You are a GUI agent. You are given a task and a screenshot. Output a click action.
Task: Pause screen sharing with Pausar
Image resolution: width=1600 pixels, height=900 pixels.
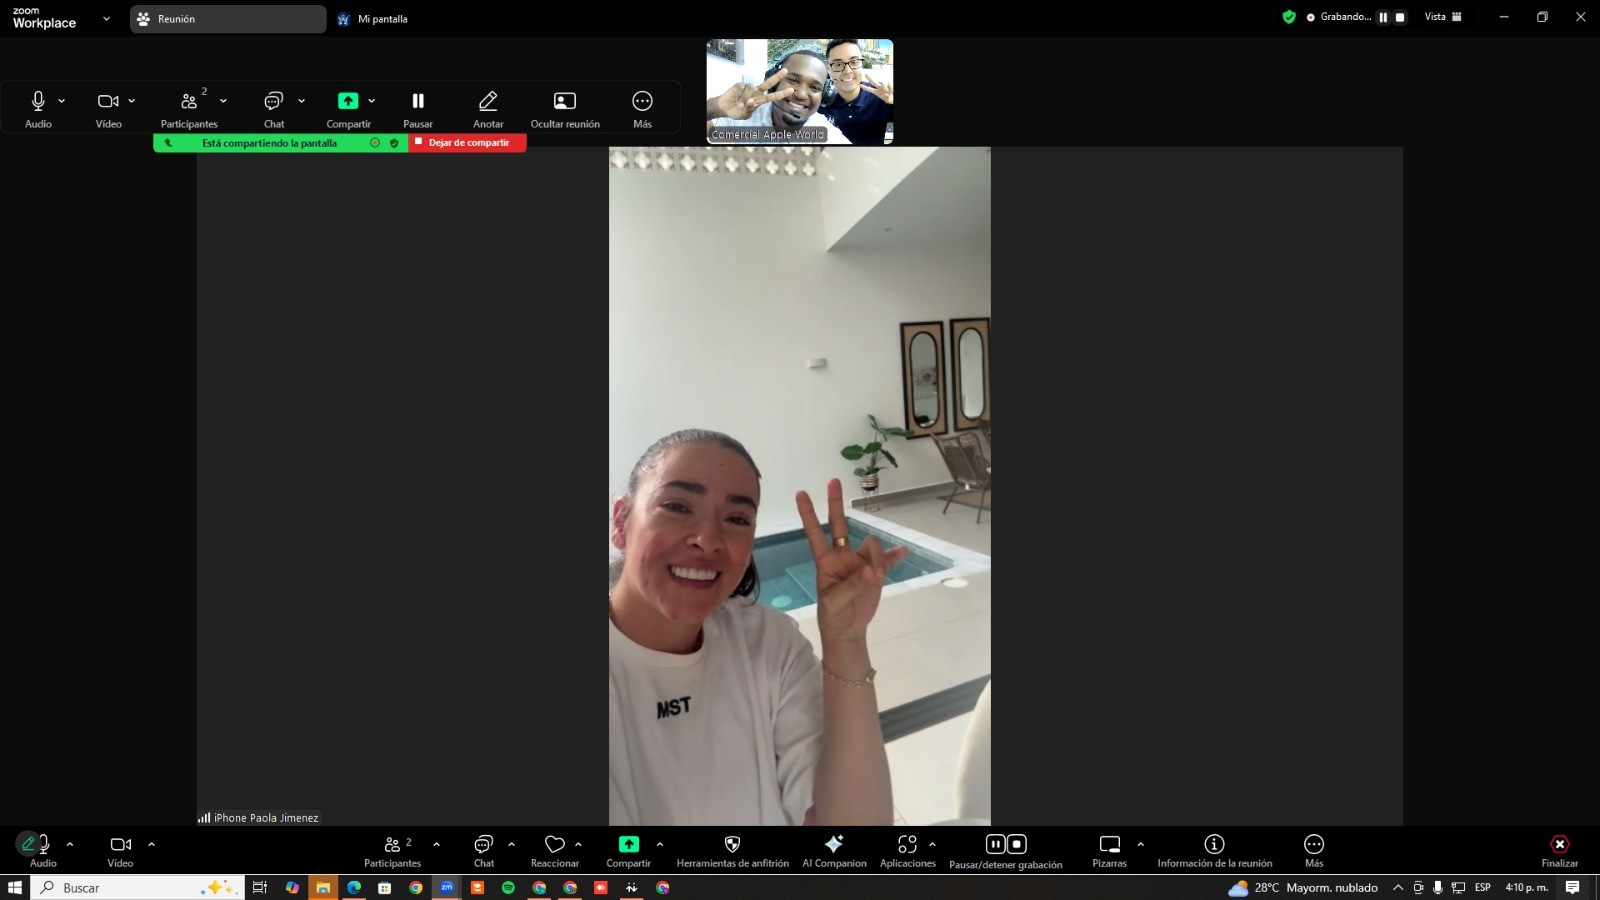[x=418, y=101]
